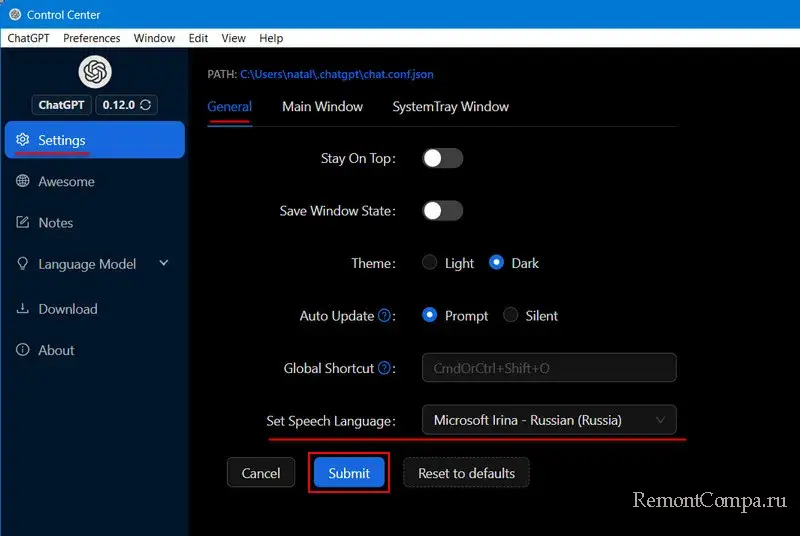Select the Light theme radio button
The height and width of the screenshot is (536, 800).
click(x=430, y=263)
